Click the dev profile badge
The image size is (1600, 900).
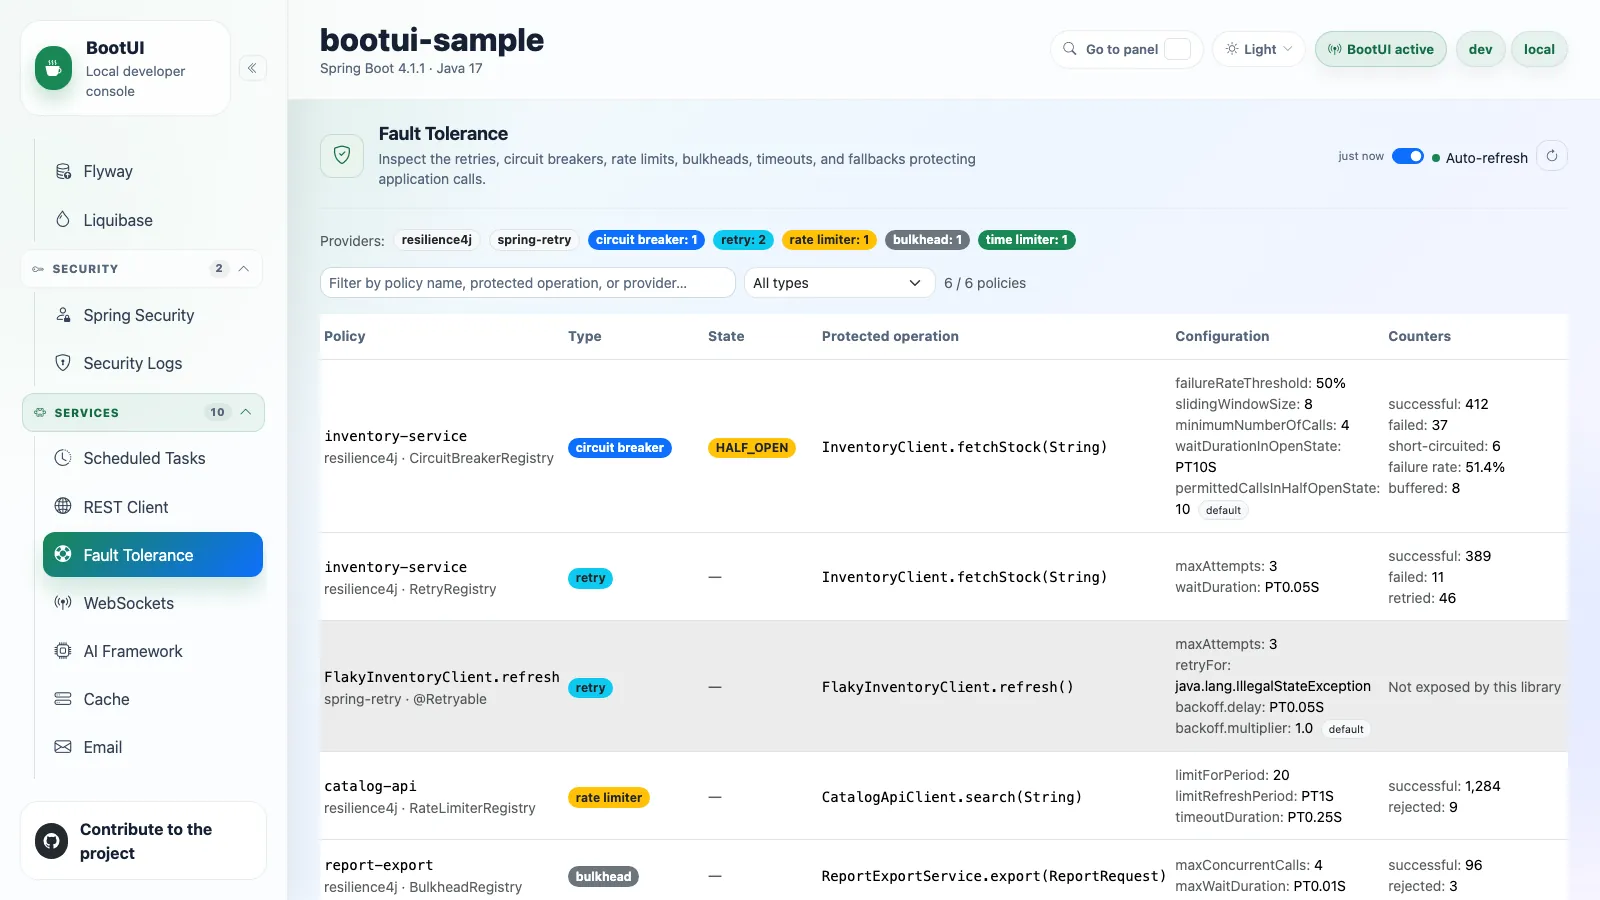click(x=1480, y=49)
